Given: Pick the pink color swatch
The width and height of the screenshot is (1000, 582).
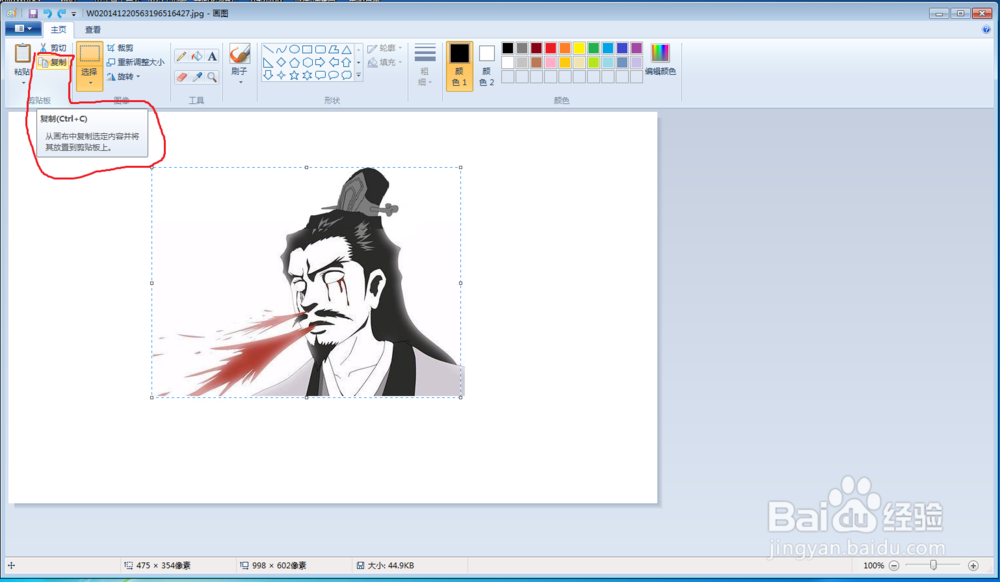Looking at the screenshot, I should pos(550,62).
